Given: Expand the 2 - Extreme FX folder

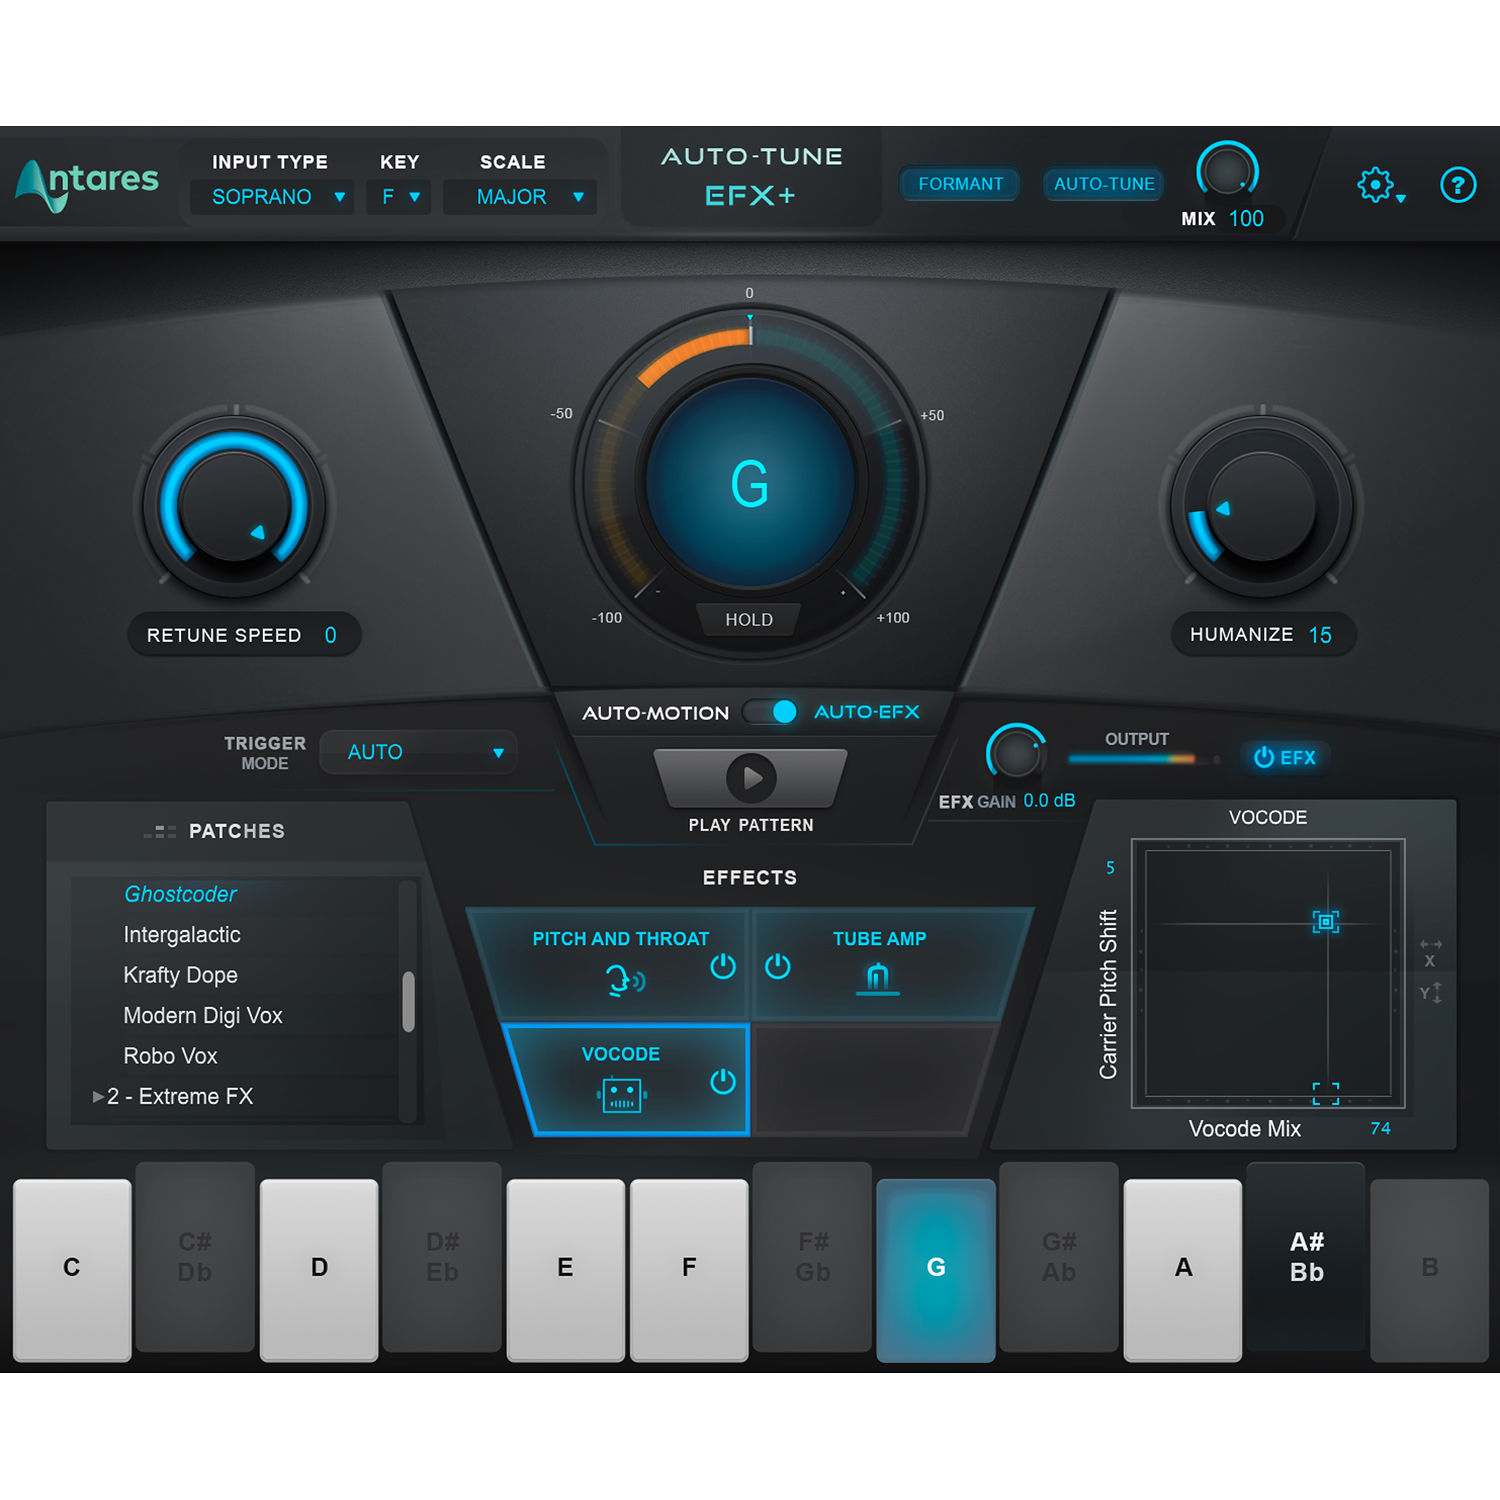Looking at the screenshot, I should coord(98,1097).
